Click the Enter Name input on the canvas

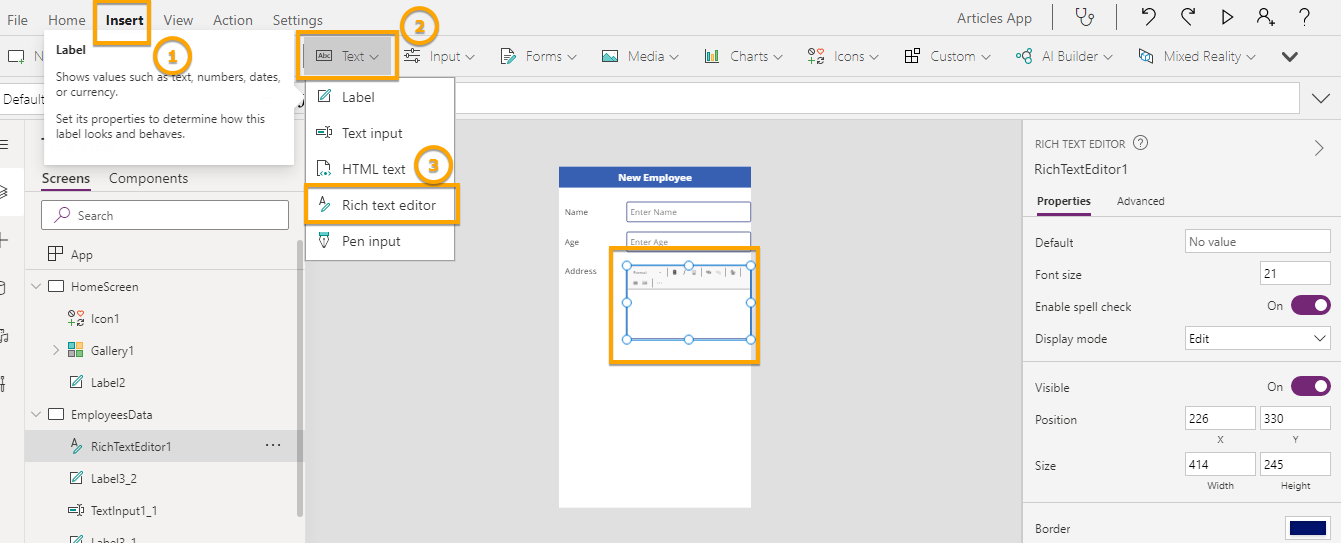(x=688, y=212)
